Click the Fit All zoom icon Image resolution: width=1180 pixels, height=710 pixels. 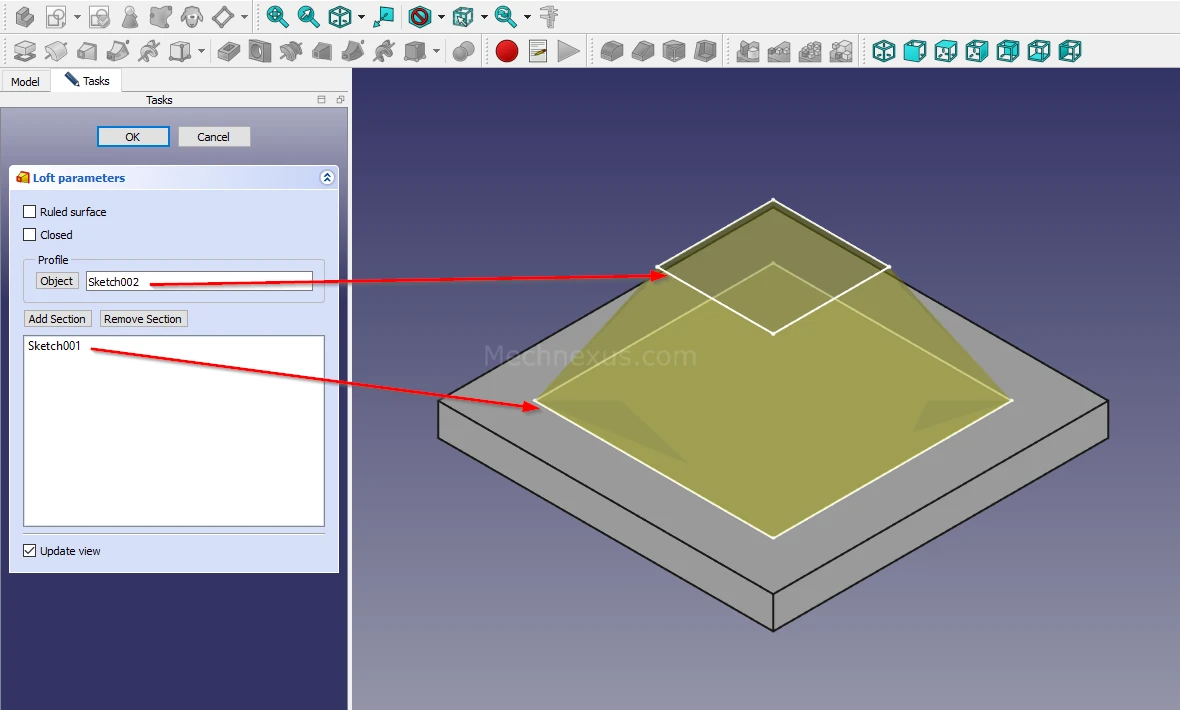click(277, 17)
